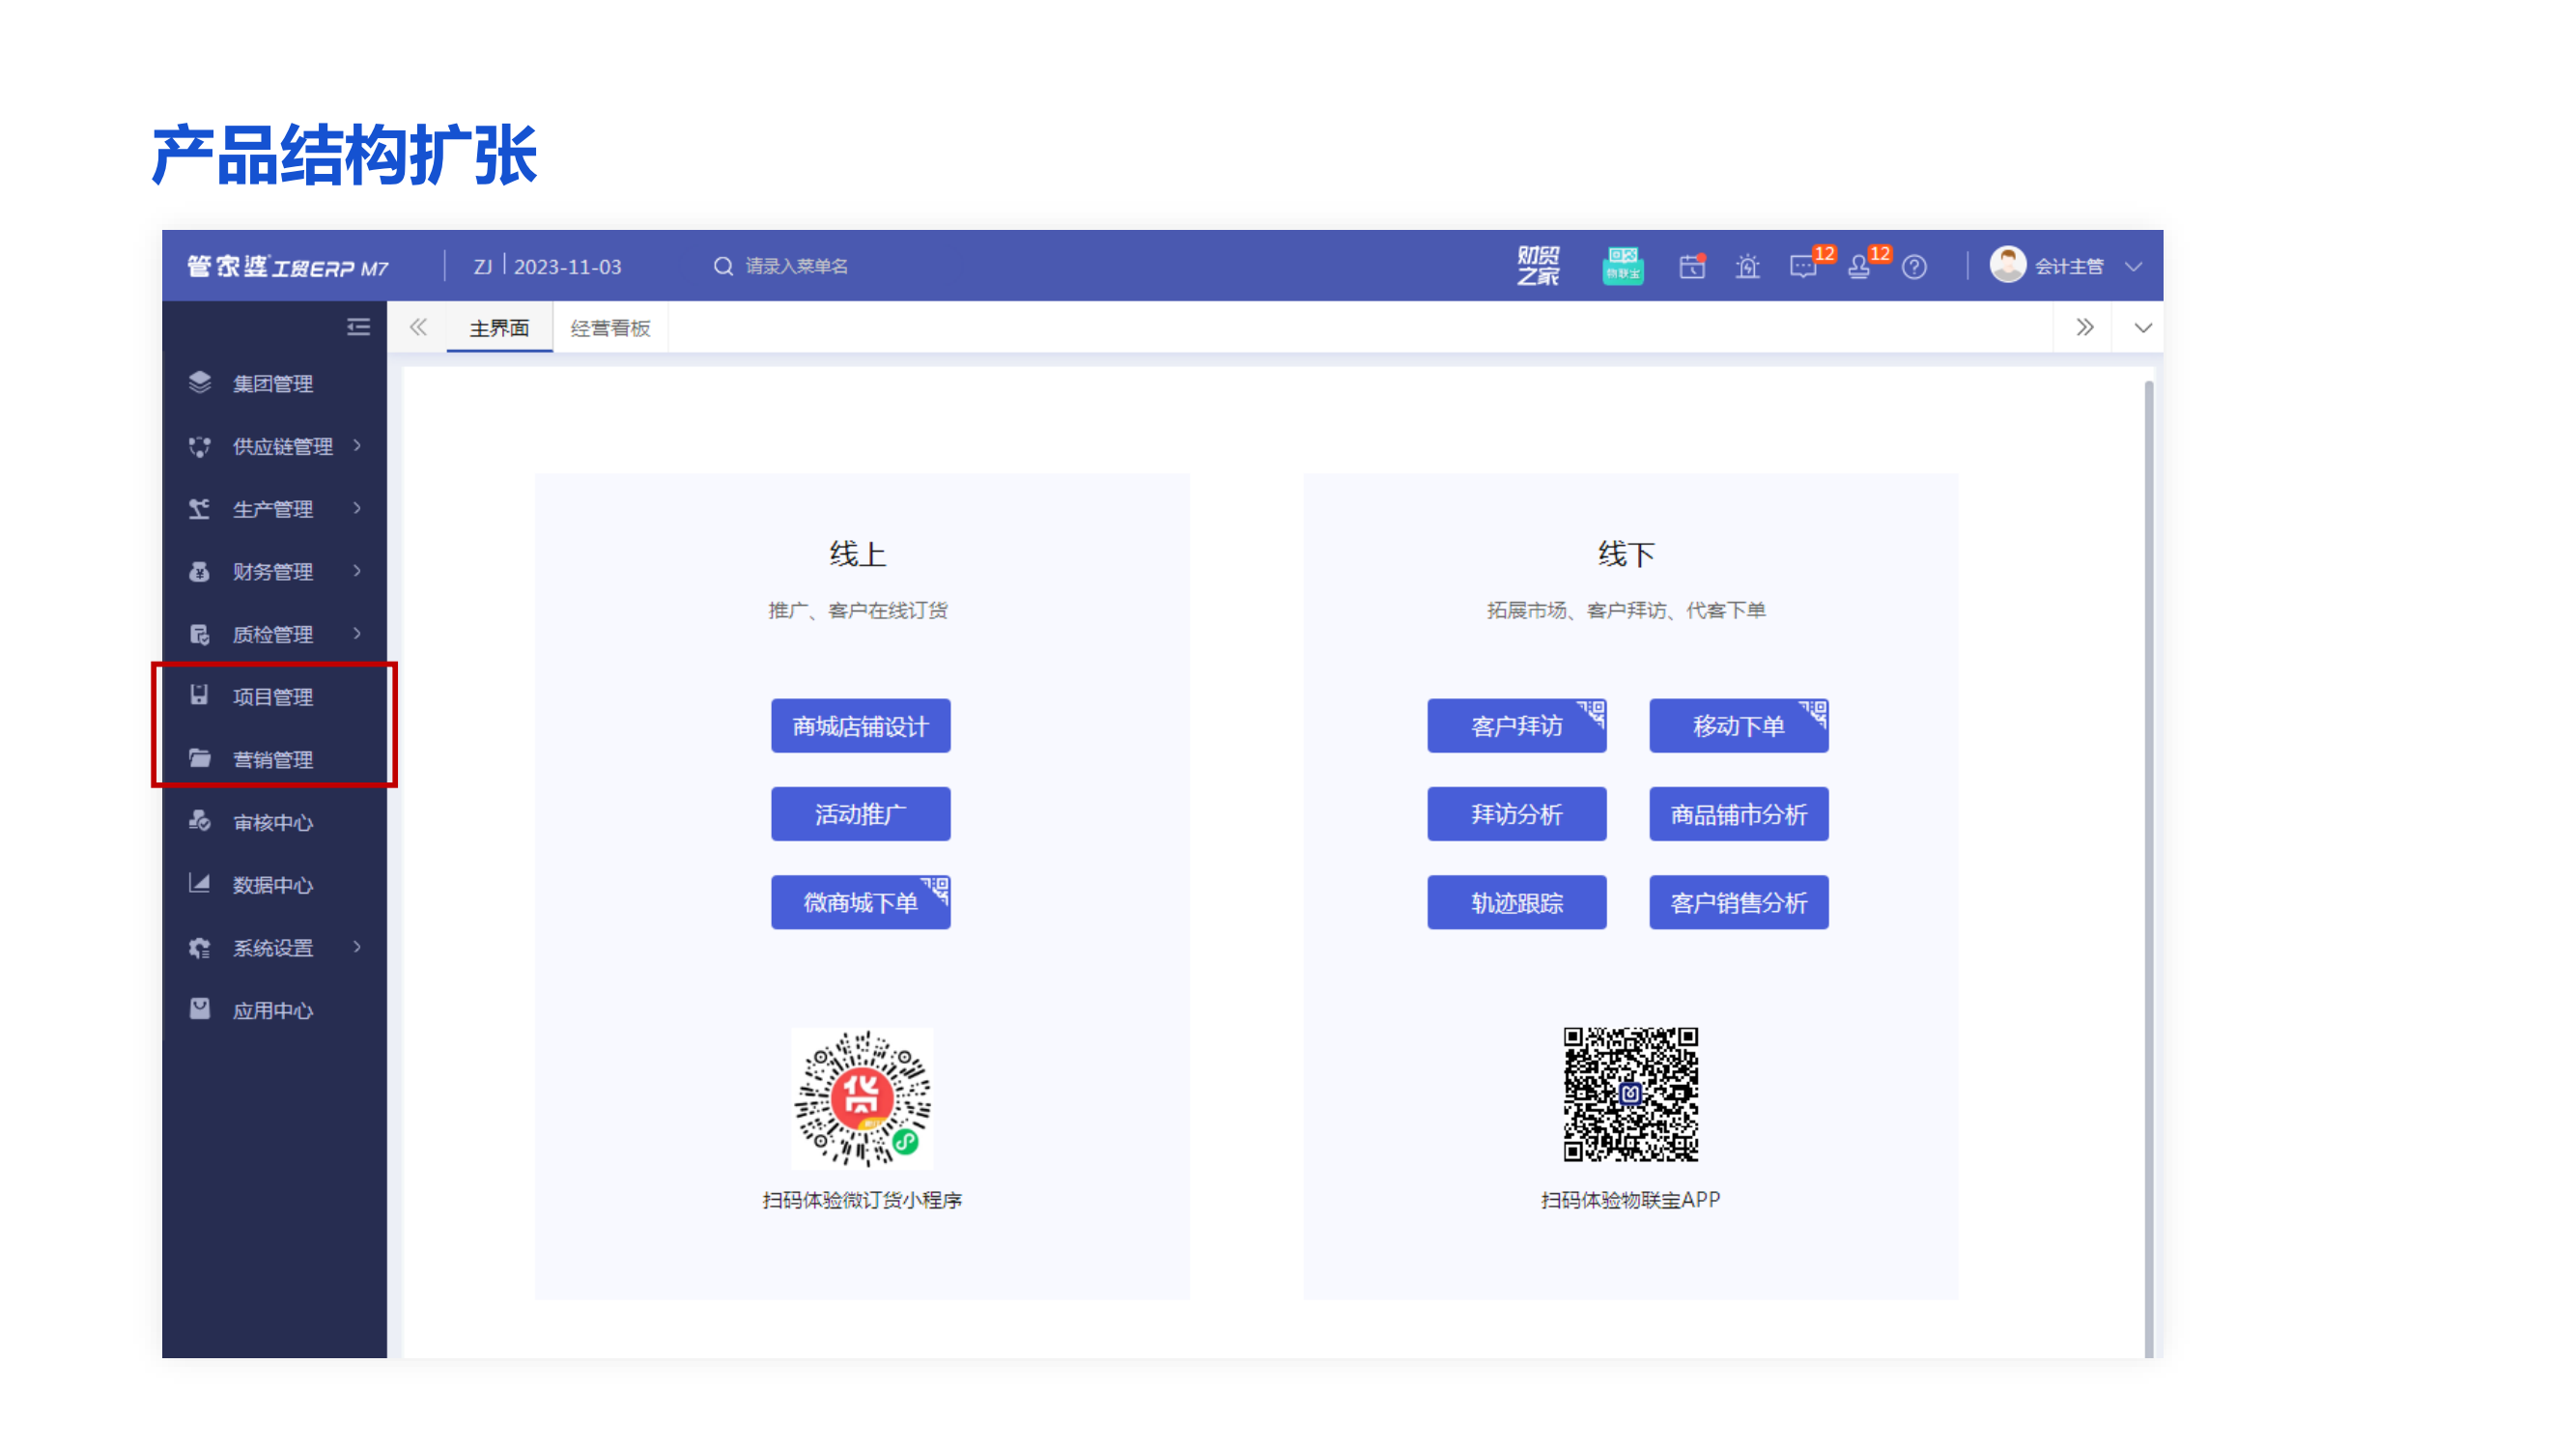
Task: Click the 请录入菜单名 search field
Action: tap(796, 266)
